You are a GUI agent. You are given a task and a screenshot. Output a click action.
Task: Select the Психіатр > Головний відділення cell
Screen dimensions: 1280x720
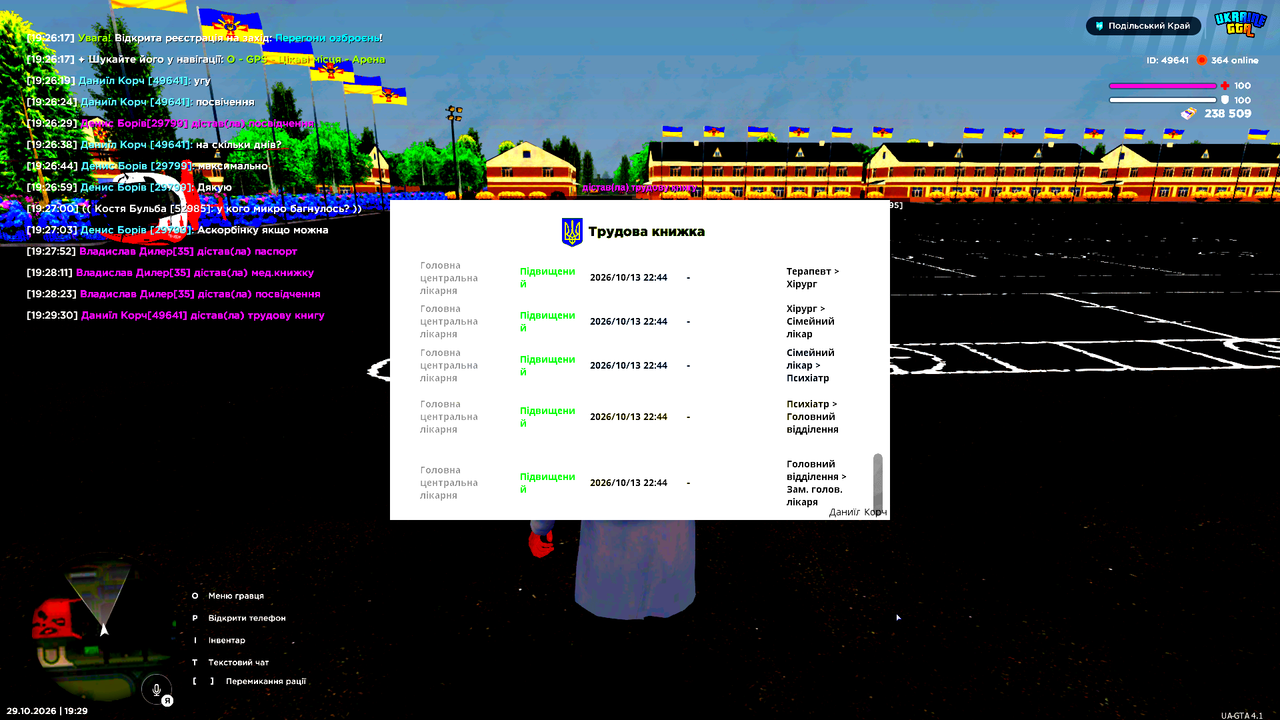(x=813, y=417)
